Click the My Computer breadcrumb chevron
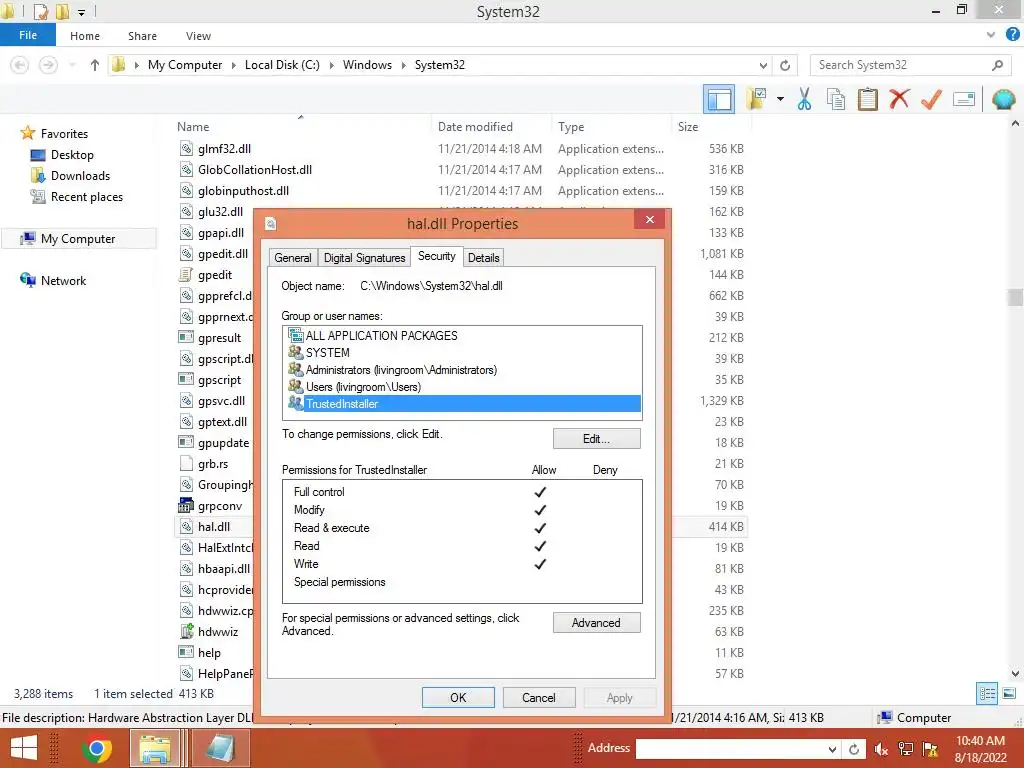Screen dimensions: 1024x768 click(x=233, y=65)
